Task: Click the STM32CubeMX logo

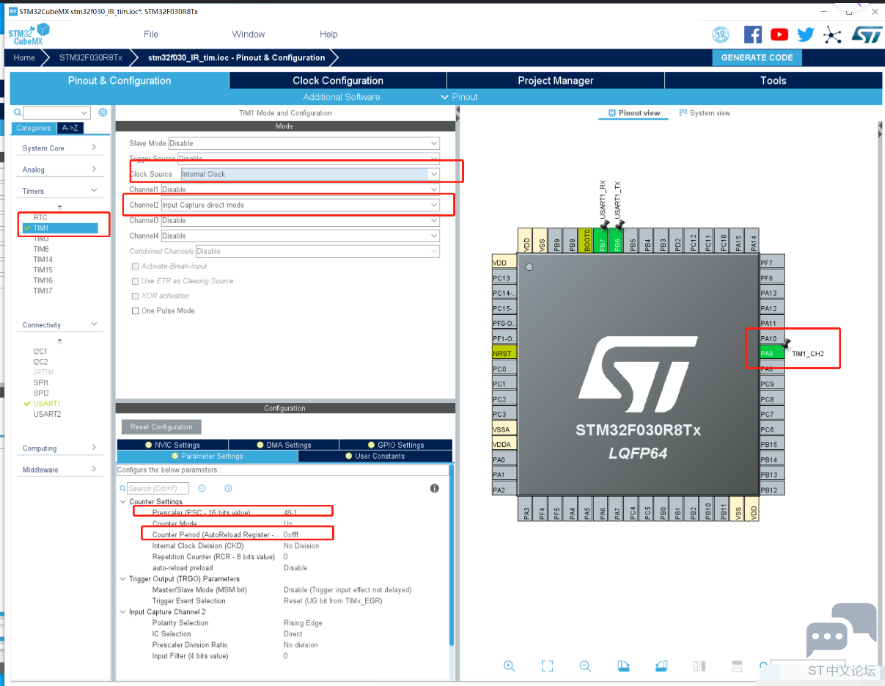Action: 29,34
